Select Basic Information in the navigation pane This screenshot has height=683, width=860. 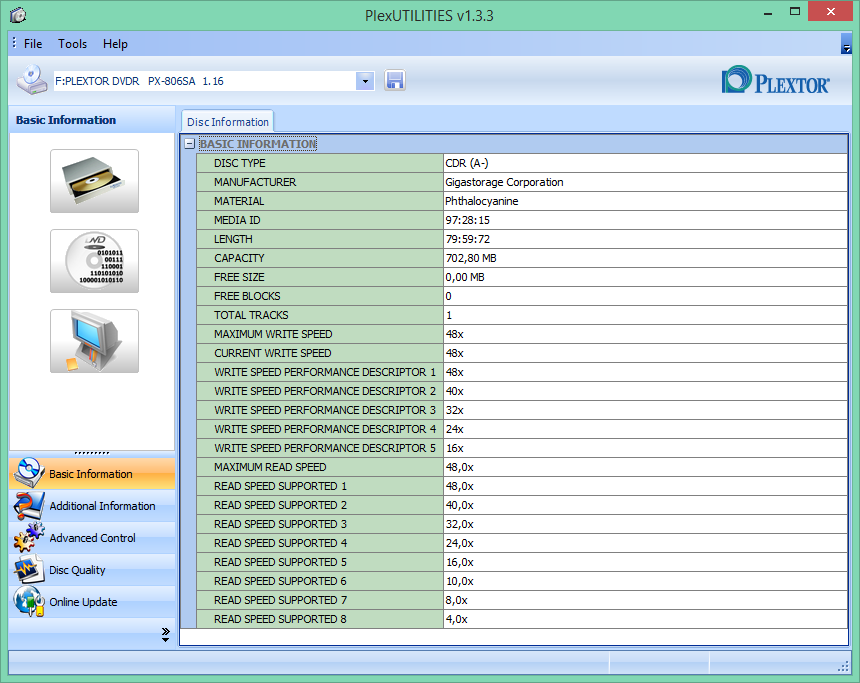(x=92, y=473)
